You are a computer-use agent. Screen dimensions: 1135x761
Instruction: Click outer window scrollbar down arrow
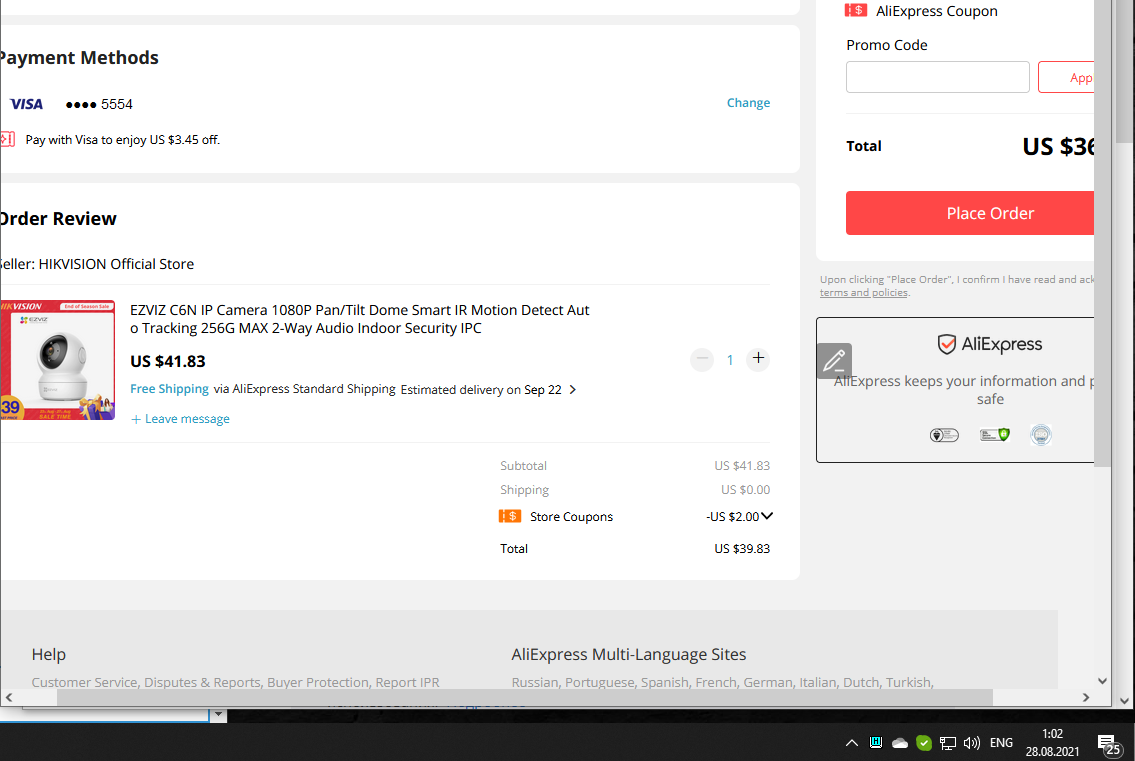point(1124,700)
